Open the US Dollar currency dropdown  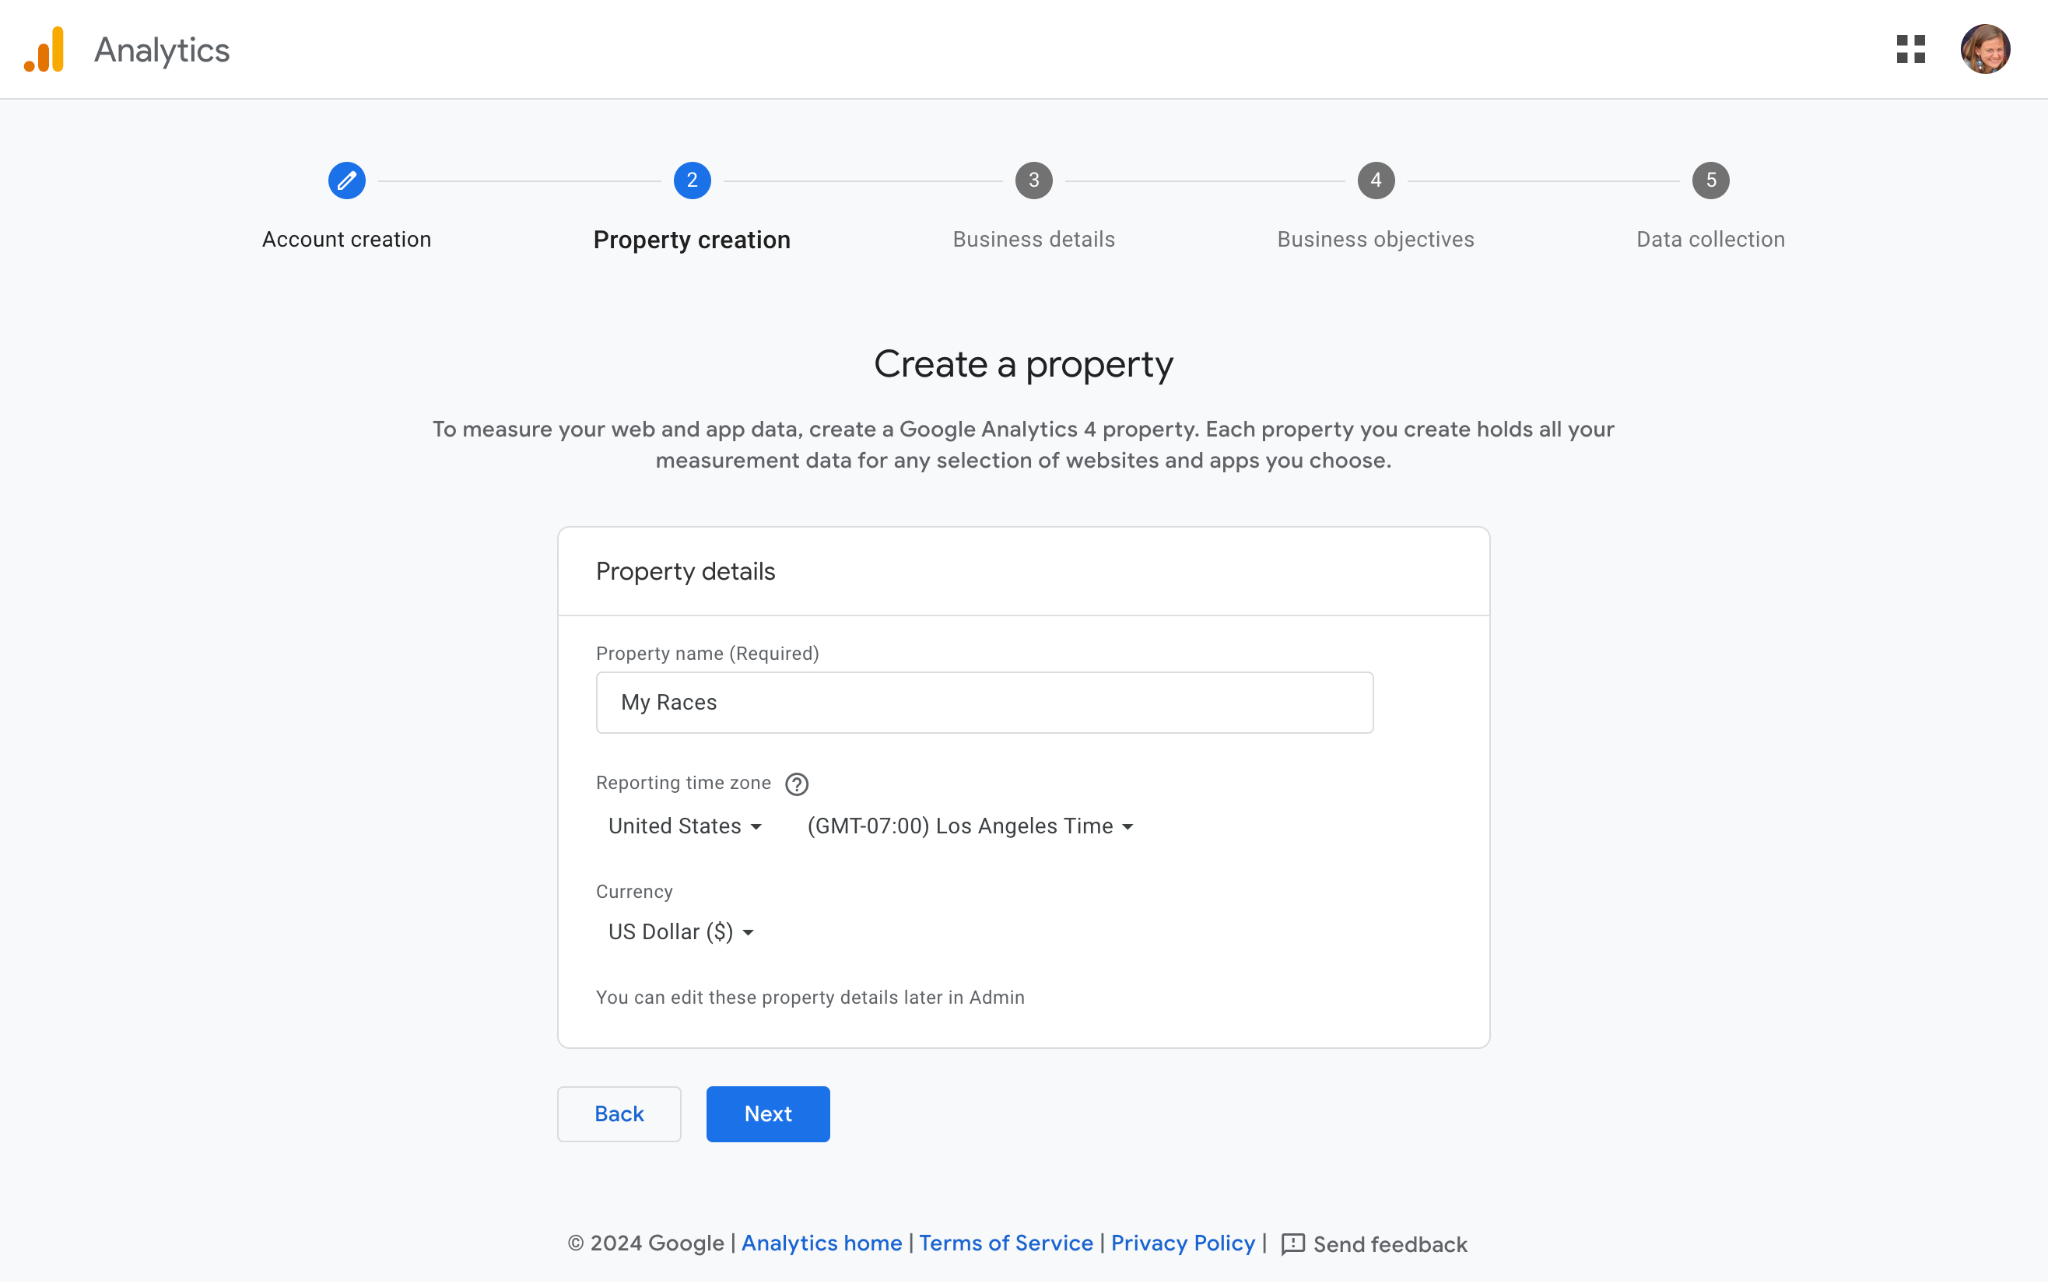click(x=681, y=932)
